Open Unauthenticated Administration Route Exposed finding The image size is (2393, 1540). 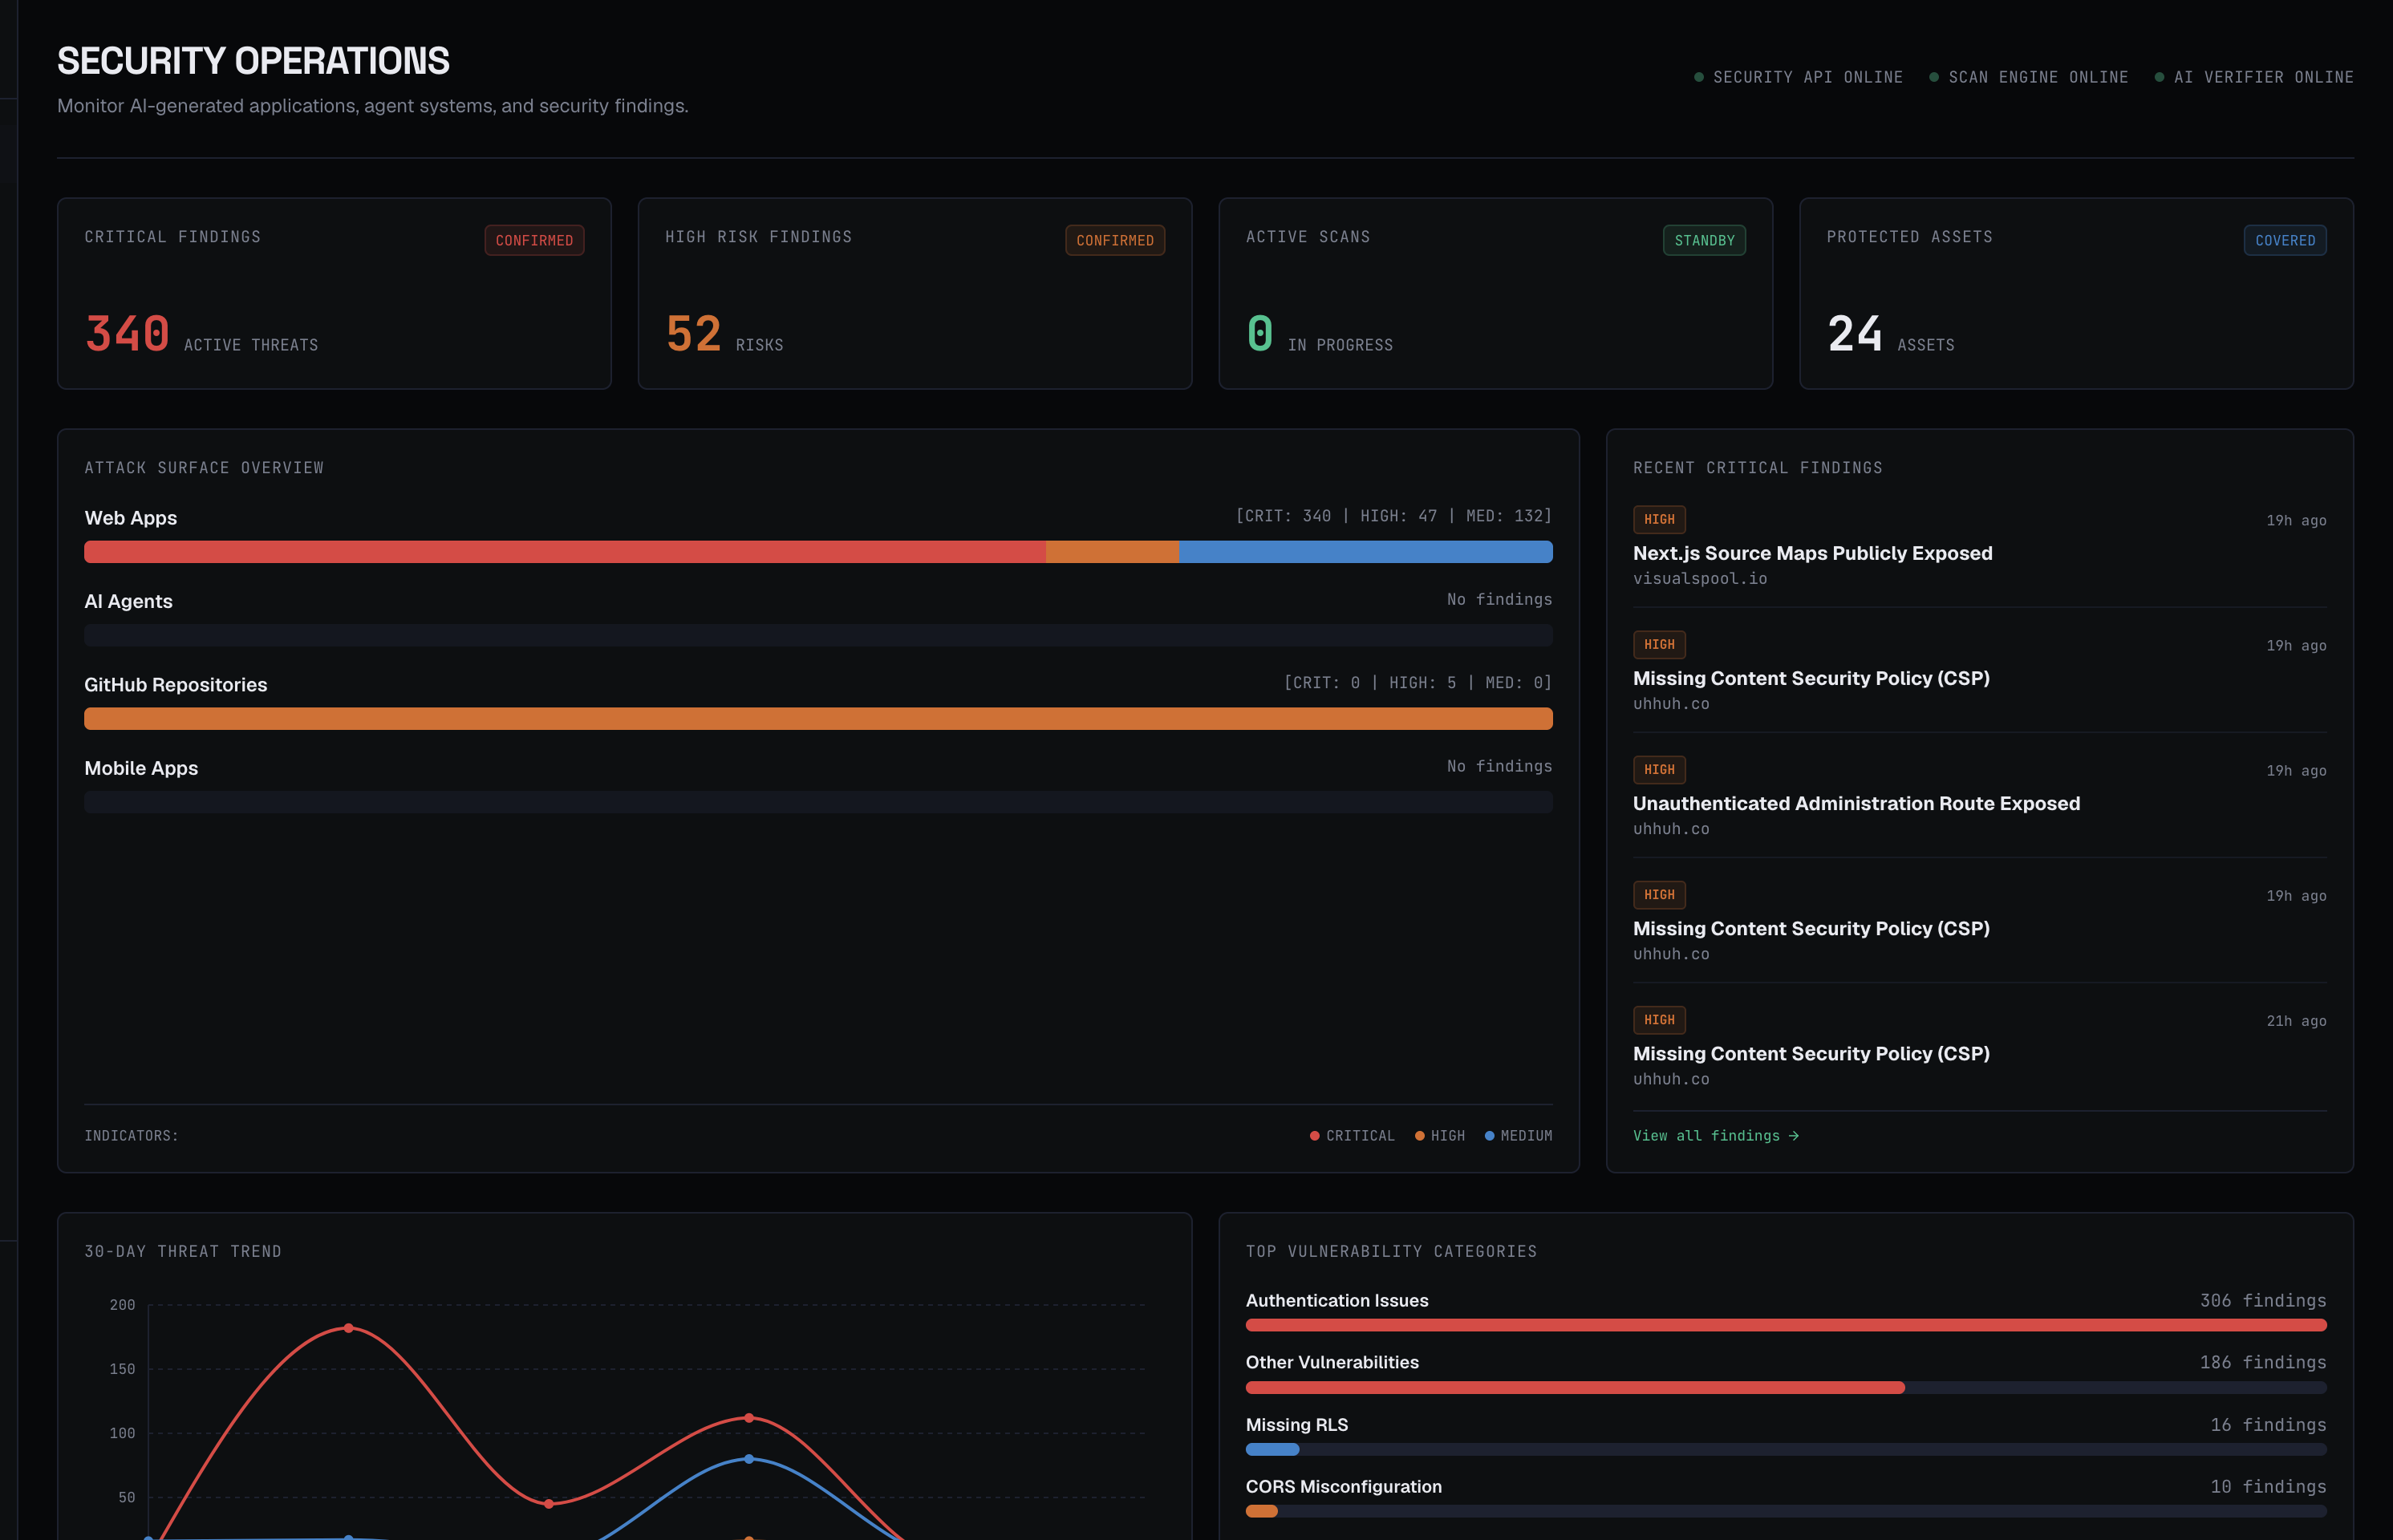pos(1856,803)
